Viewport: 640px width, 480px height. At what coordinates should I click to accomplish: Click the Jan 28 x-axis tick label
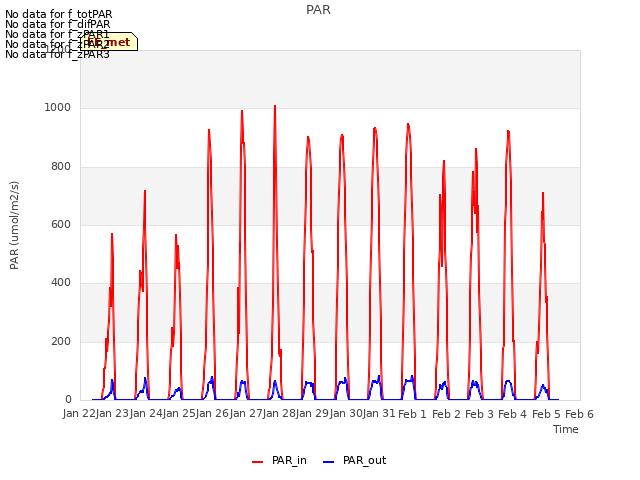coord(279,414)
